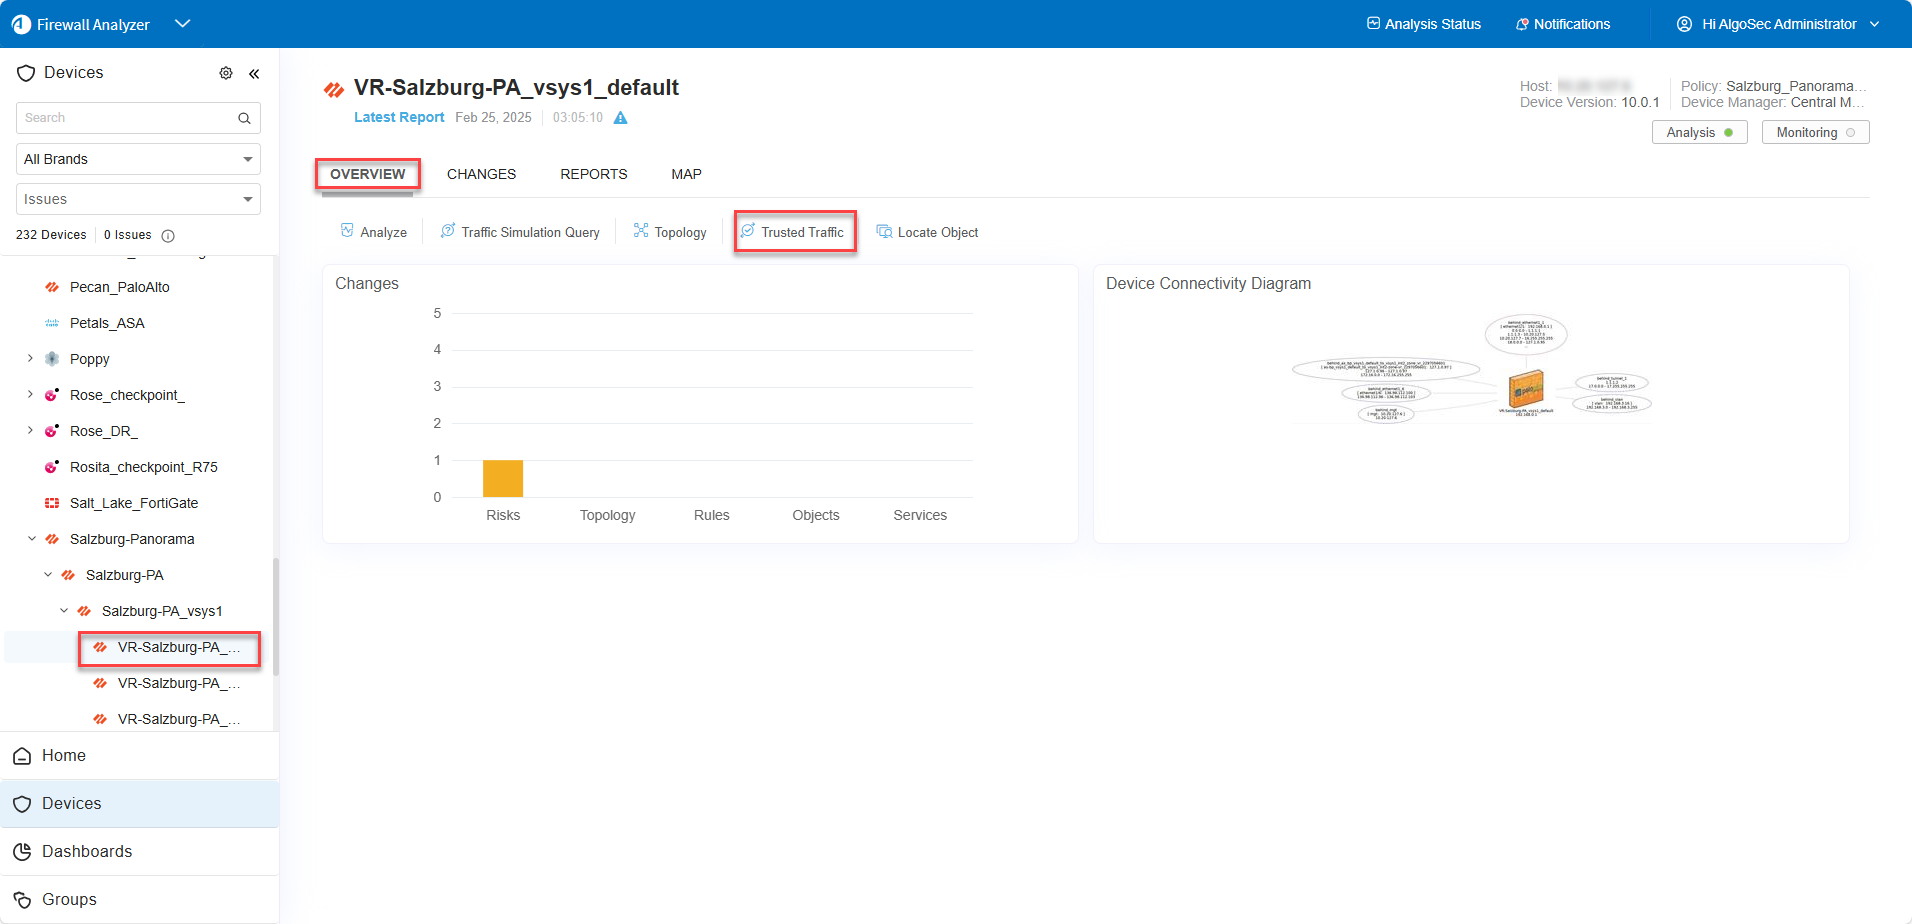Switch to the REPORTS tab
Image resolution: width=1912 pixels, height=924 pixels.
[x=593, y=174]
